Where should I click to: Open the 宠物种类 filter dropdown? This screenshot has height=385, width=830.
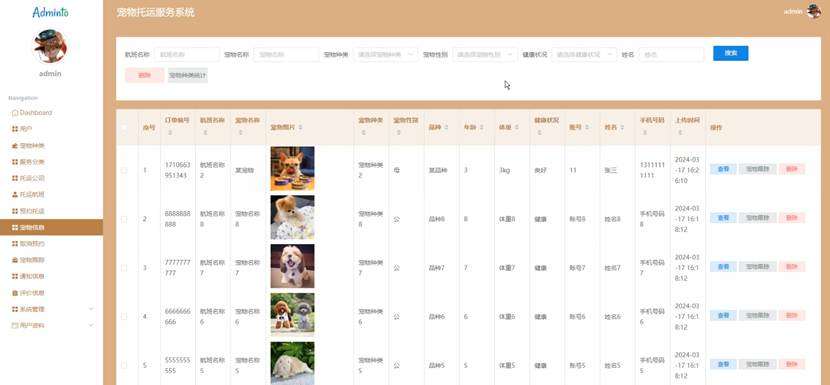coord(385,54)
